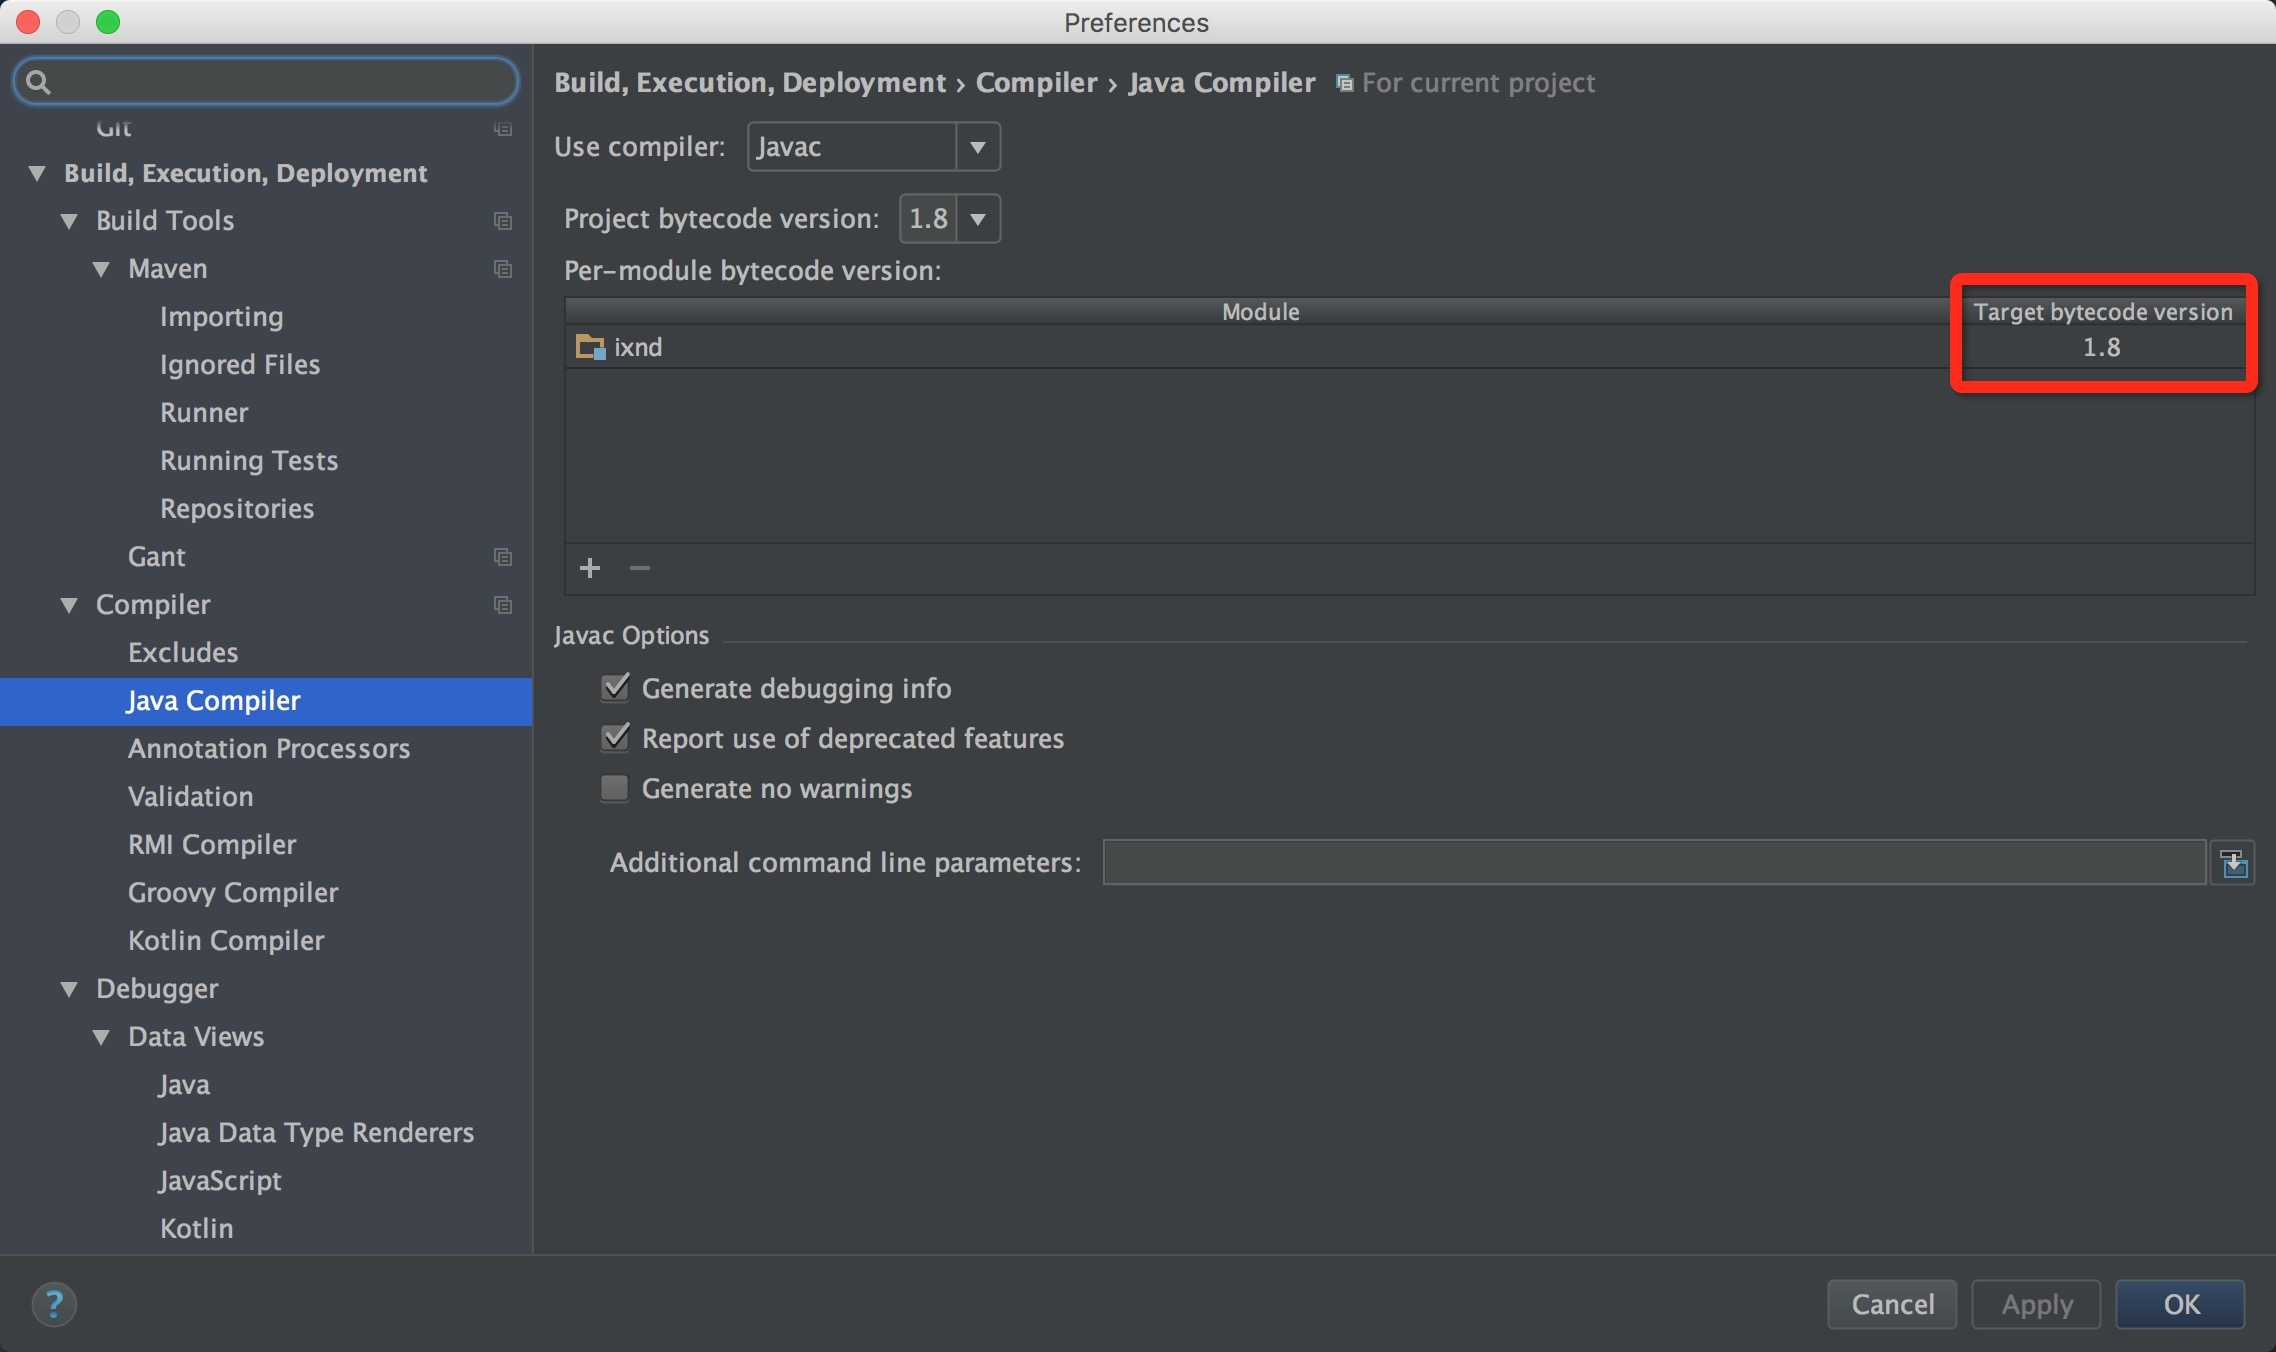Viewport: 2276px width, 1352px height.
Task: Click the add module button icon
Action: [589, 565]
